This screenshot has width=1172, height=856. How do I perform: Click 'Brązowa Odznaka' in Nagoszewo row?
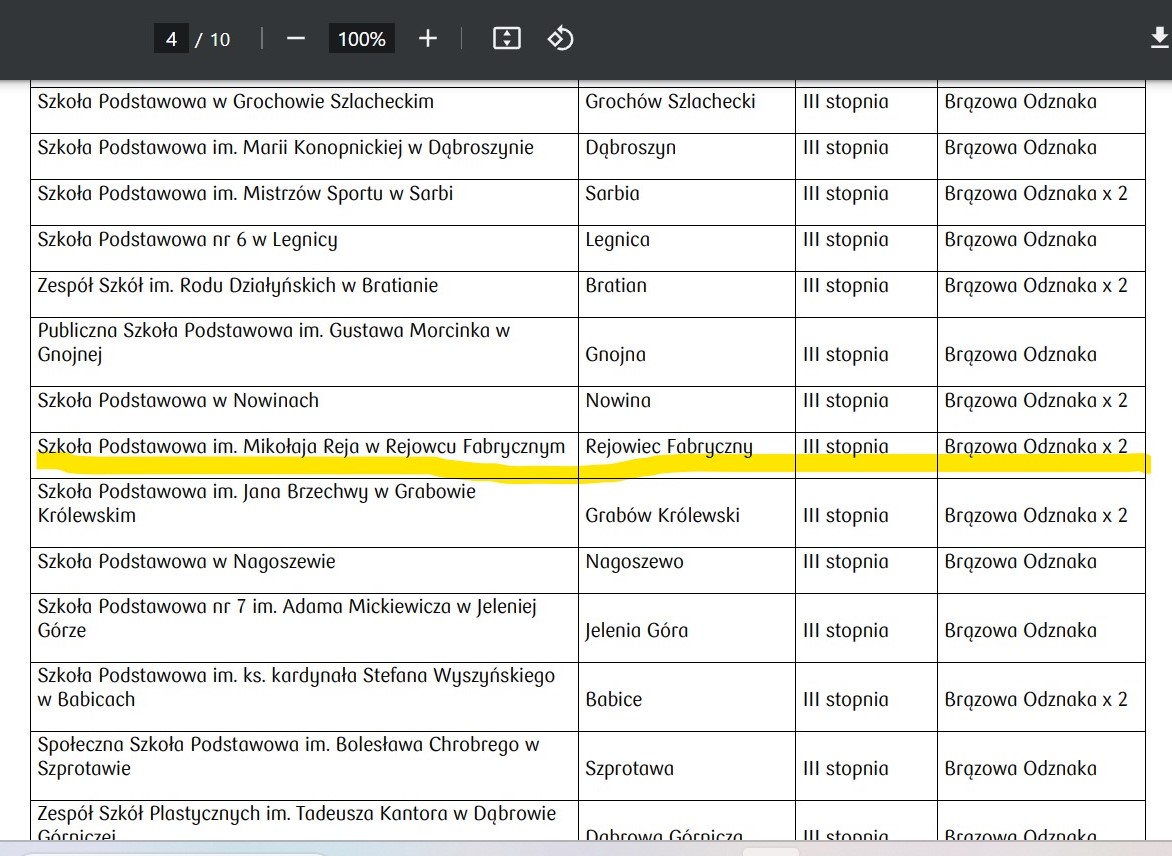1020,562
